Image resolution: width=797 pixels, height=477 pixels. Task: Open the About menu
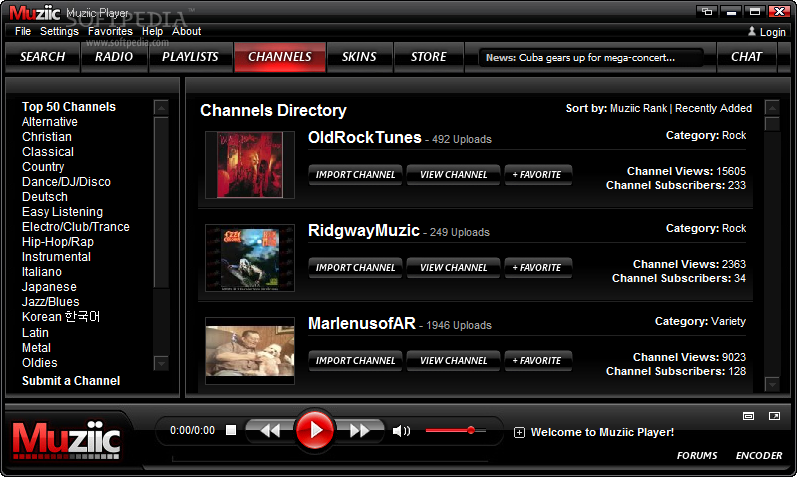187,32
